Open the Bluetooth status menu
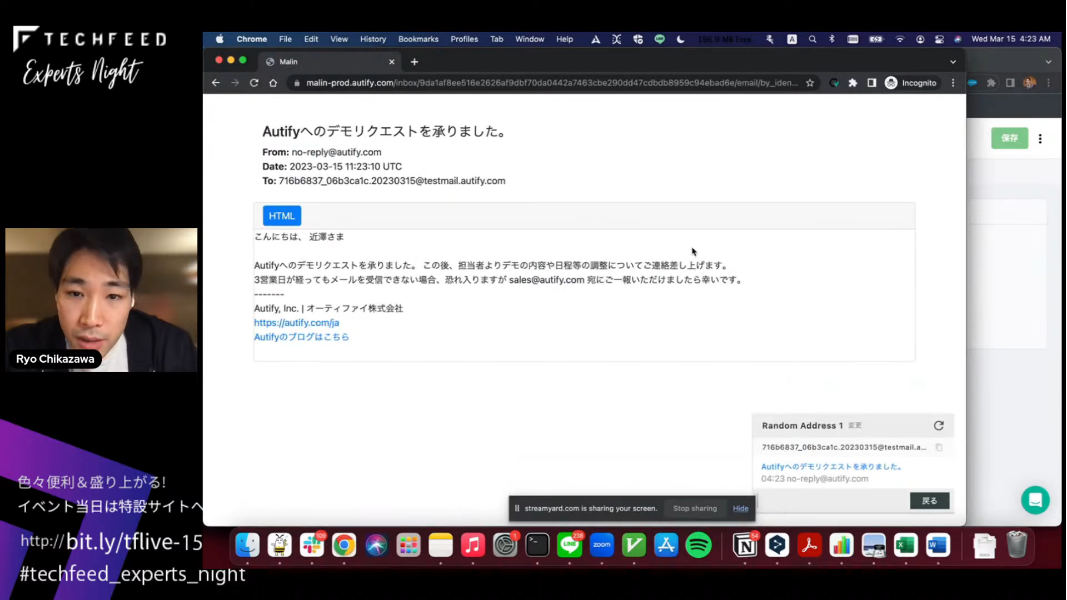The image size is (1067, 600). coord(832,39)
